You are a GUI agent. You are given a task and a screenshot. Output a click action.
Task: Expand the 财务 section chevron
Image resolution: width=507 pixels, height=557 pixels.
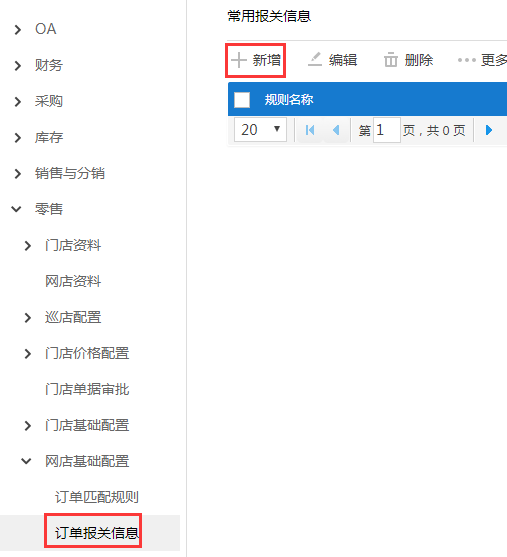pyautogui.click(x=17, y=65)
